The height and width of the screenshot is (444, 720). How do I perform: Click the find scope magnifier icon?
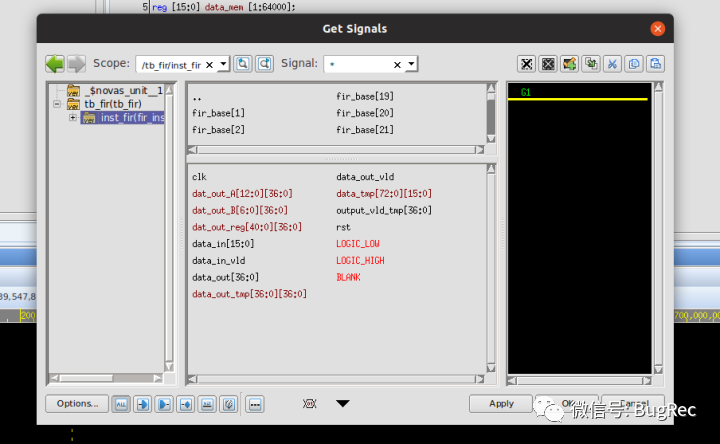(x=243, y=64)
